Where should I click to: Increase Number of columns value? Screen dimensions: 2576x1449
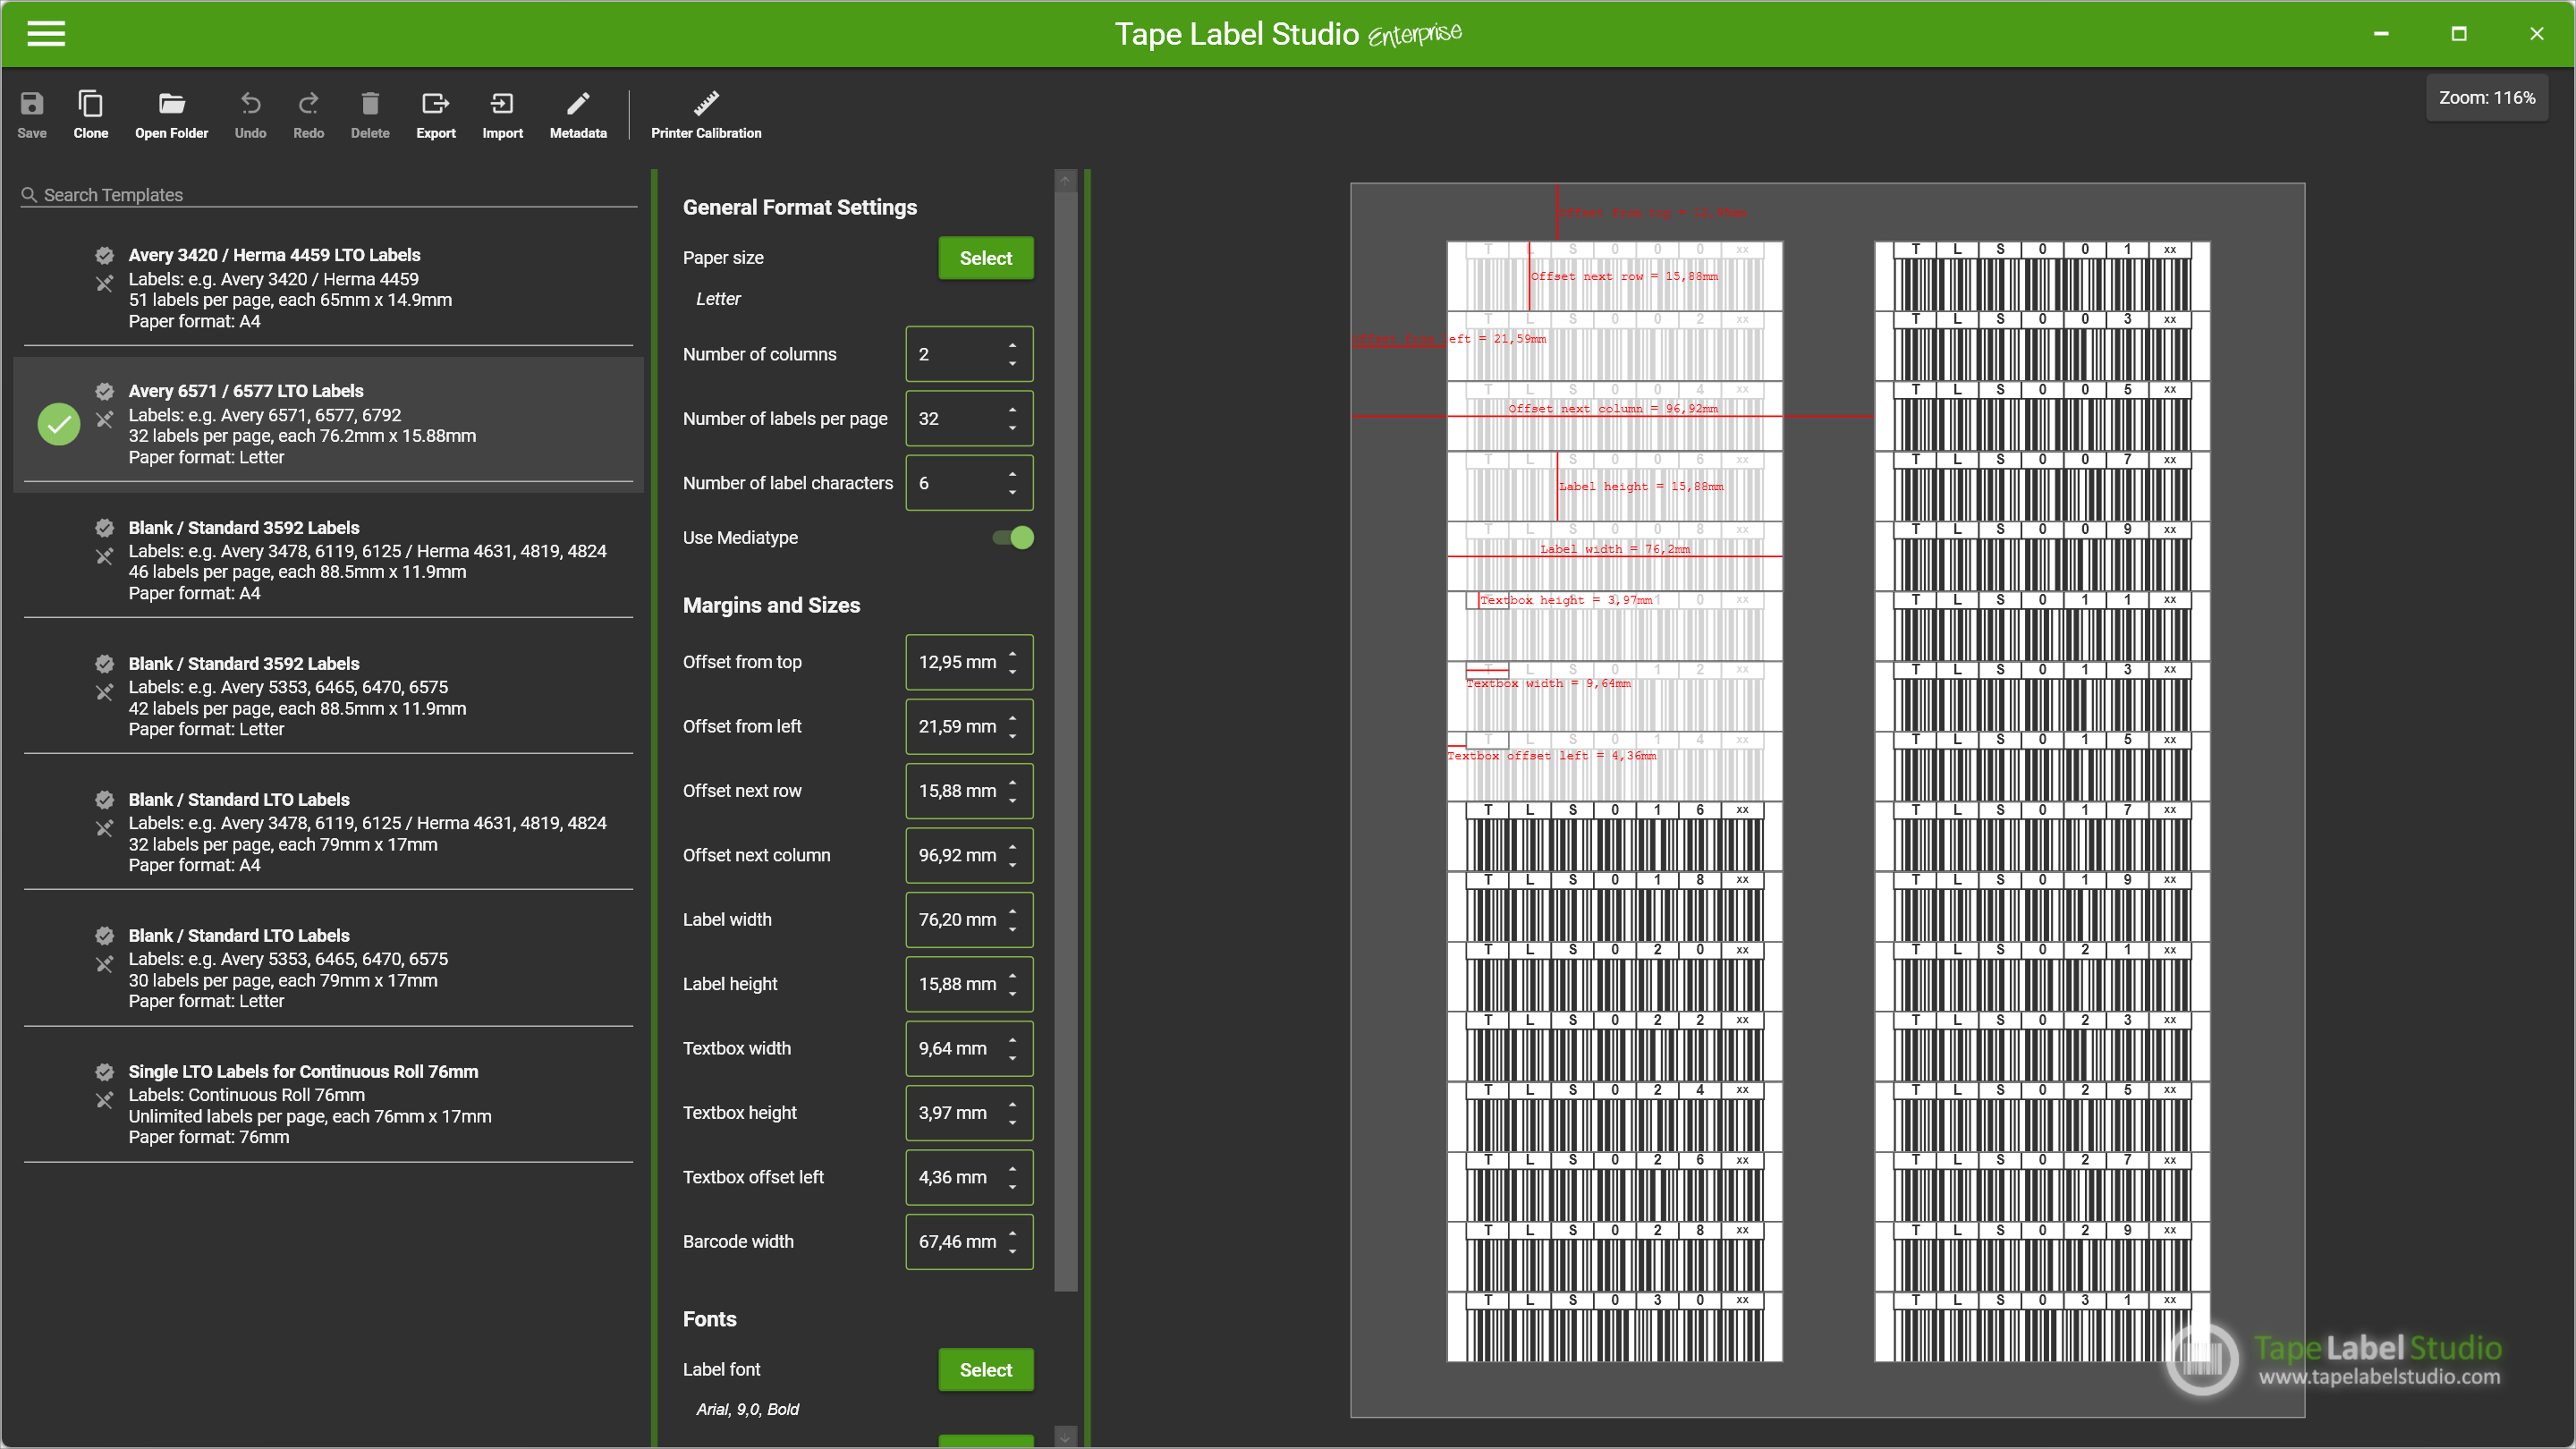point(1012,345)
